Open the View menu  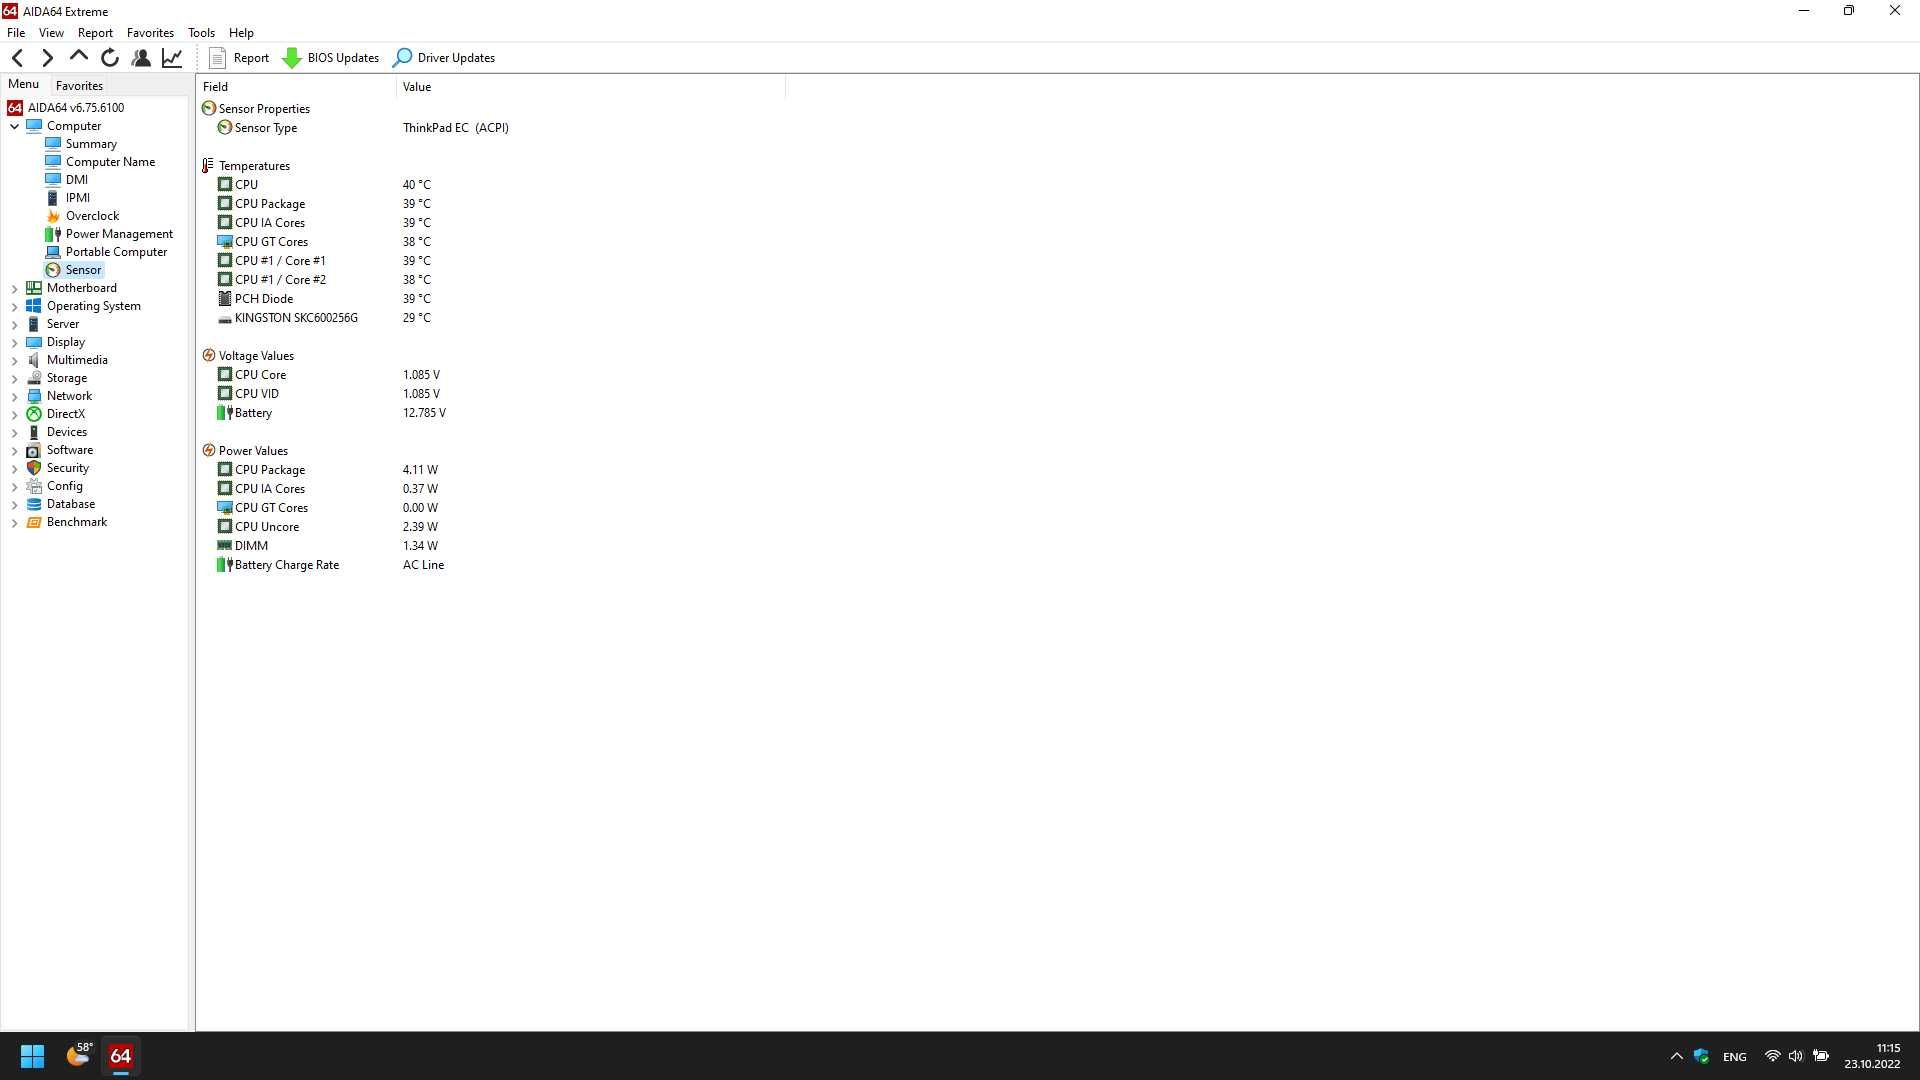[x=51, y=32]
